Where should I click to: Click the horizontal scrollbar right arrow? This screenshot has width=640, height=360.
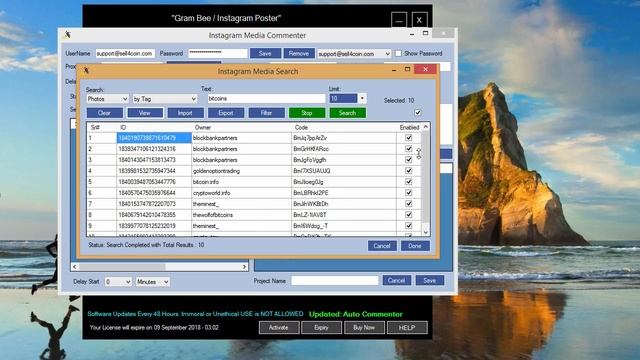coord(244,267)
